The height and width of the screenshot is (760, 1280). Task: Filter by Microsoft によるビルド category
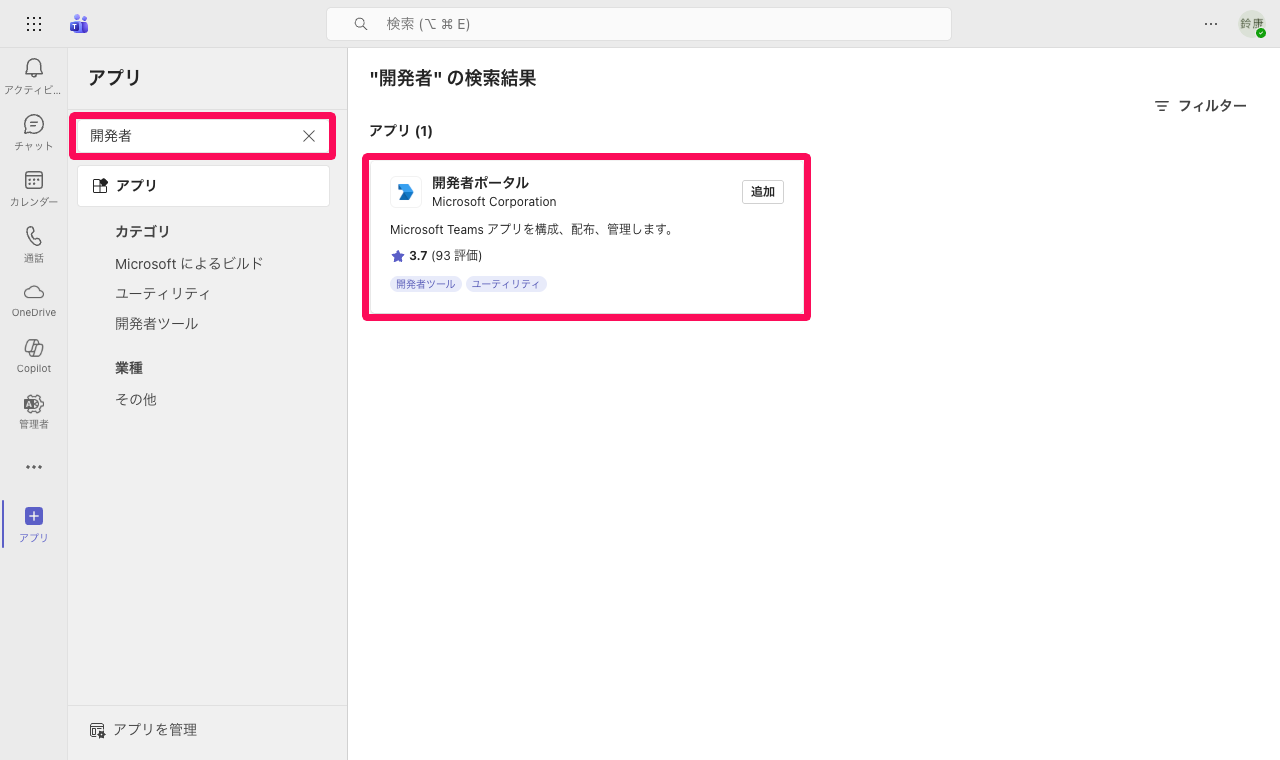(x=189, y=264)
